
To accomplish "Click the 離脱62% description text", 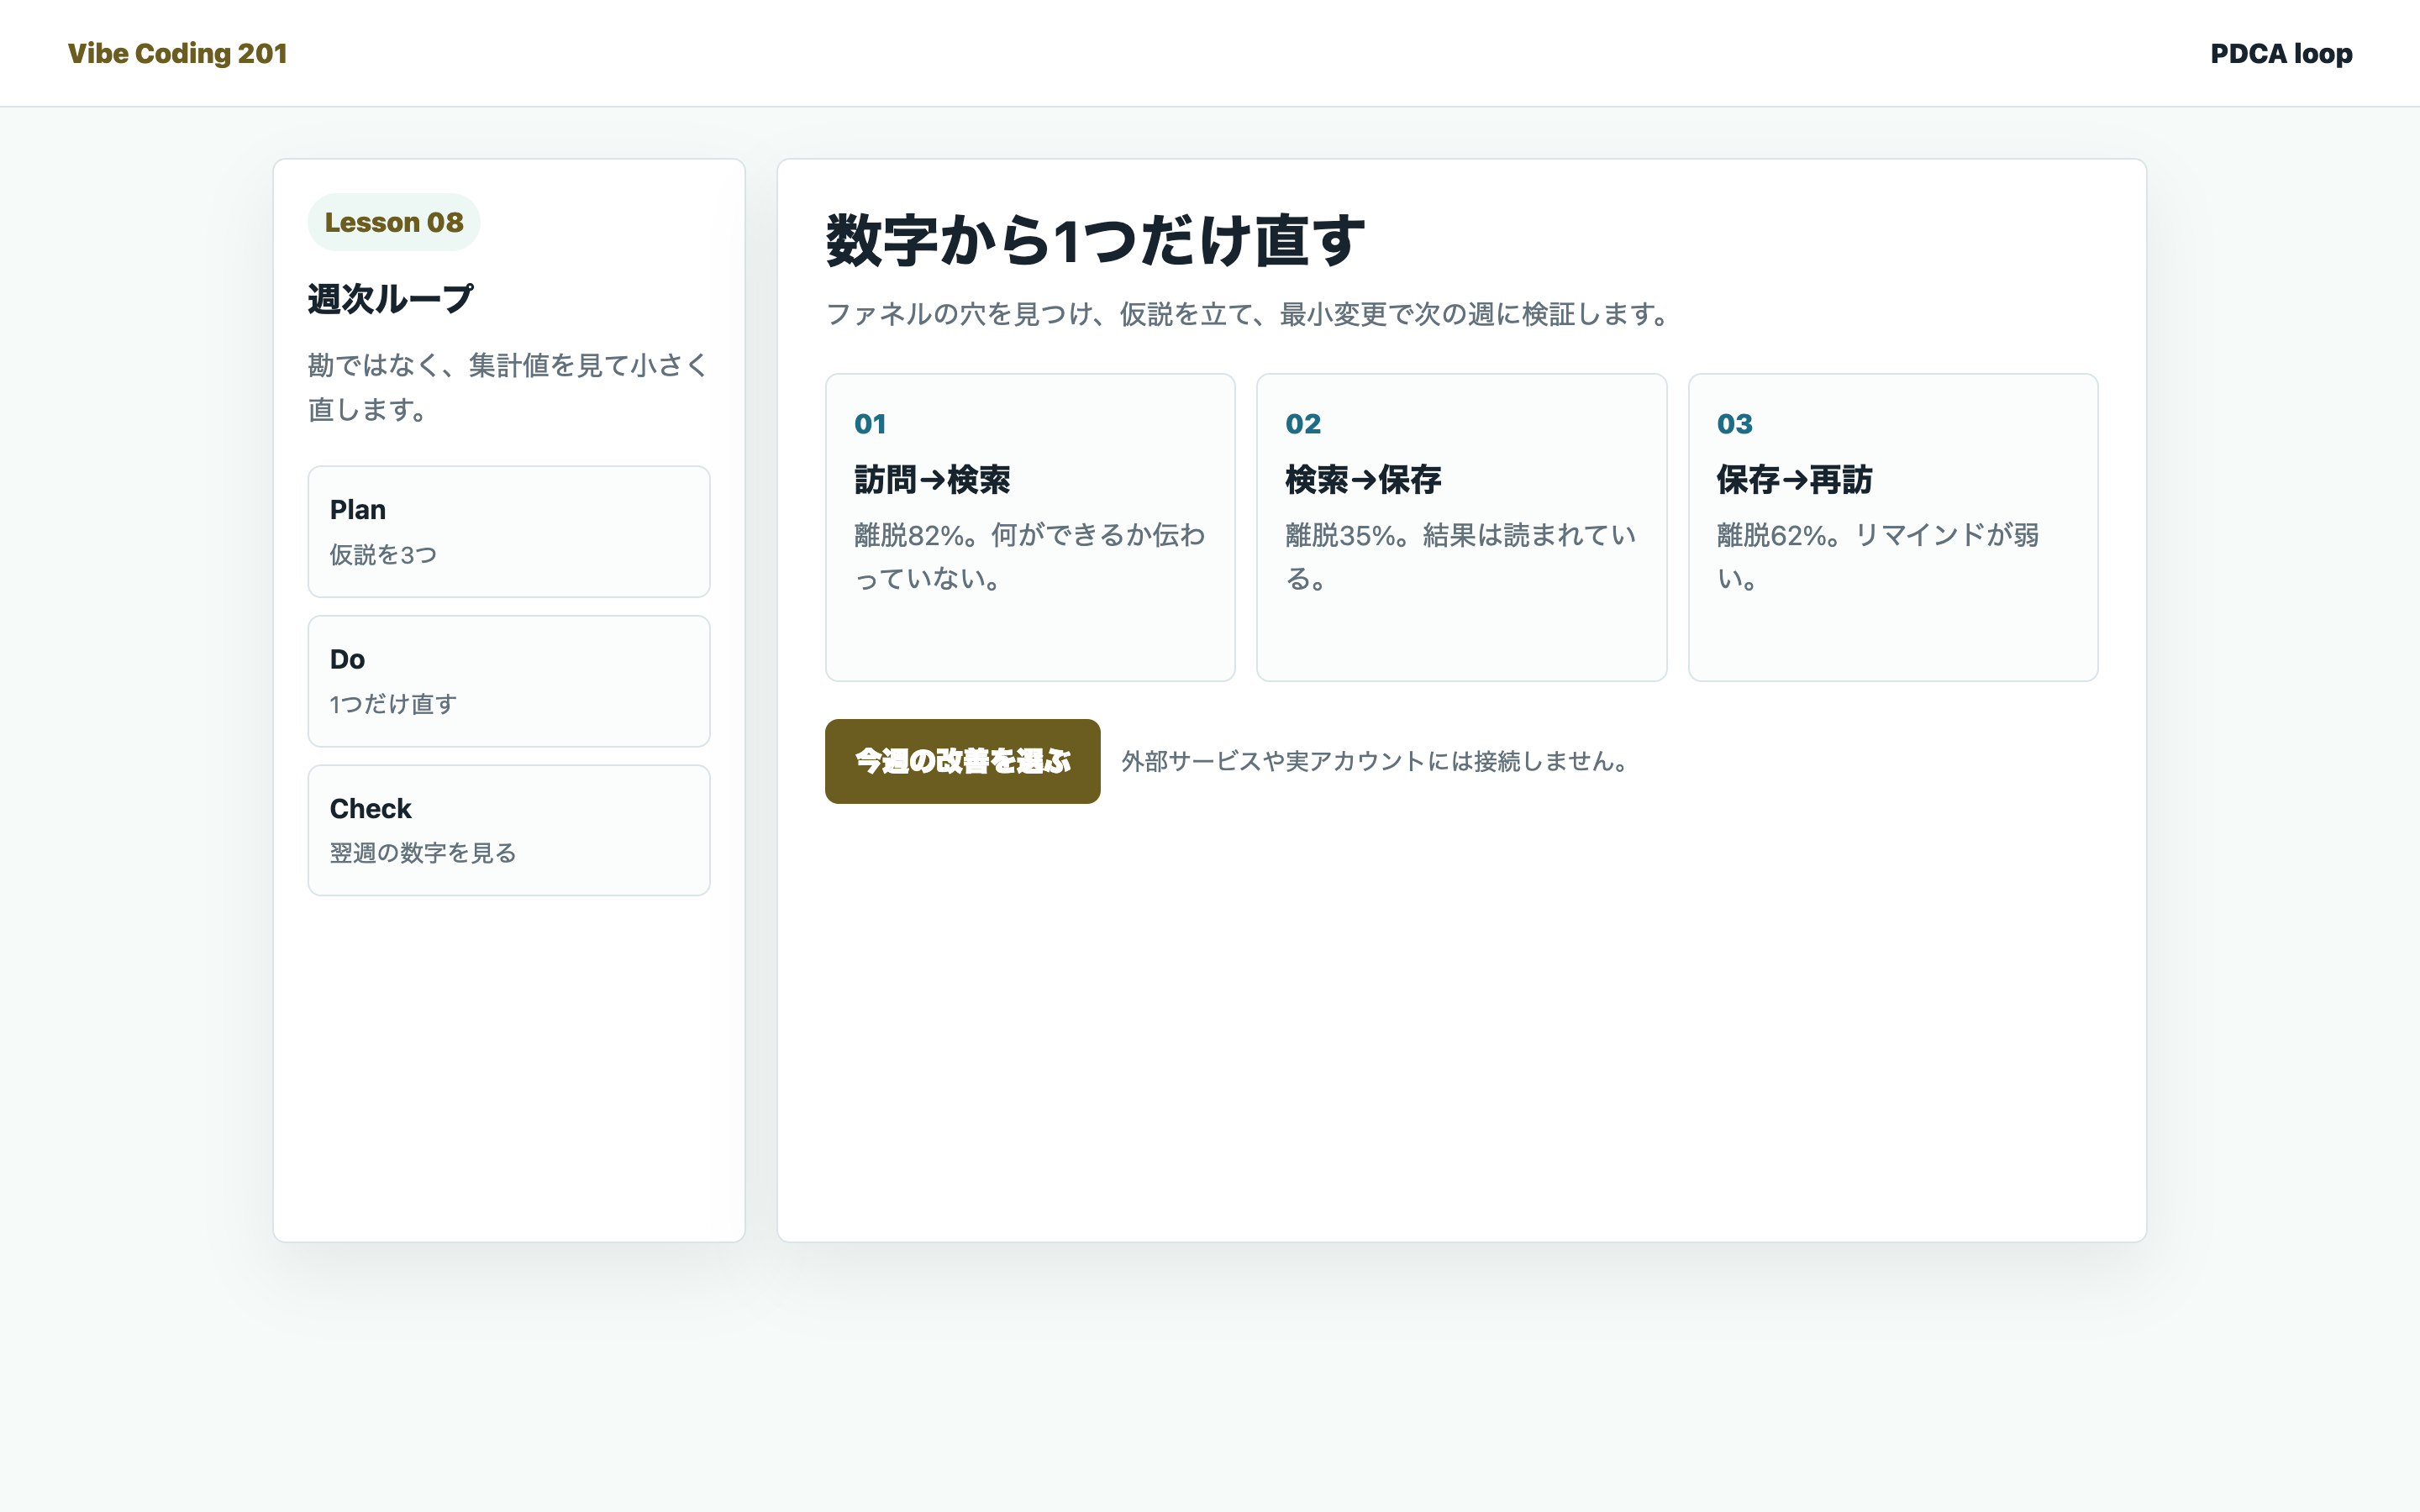I will 1878,557.
